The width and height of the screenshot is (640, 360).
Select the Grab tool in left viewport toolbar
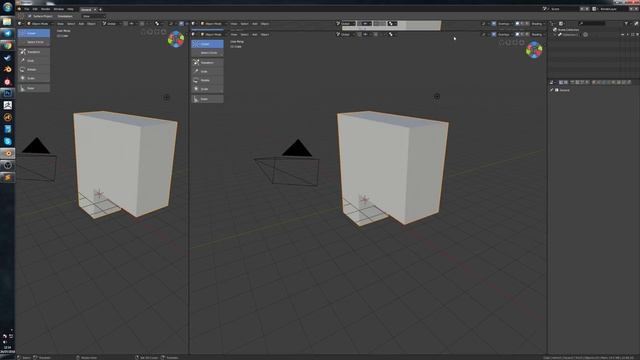[34, 60]
